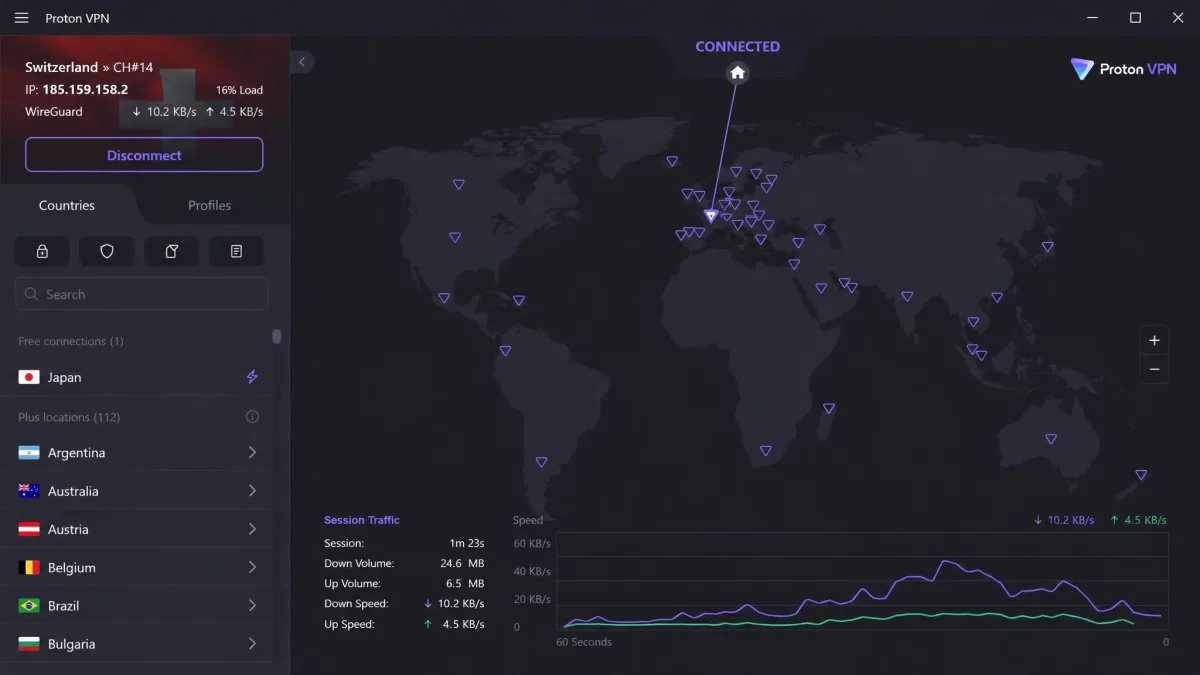Click the search magnifier icon
This screenshot has width=1200, height=675.
click(x=31, y=295)
